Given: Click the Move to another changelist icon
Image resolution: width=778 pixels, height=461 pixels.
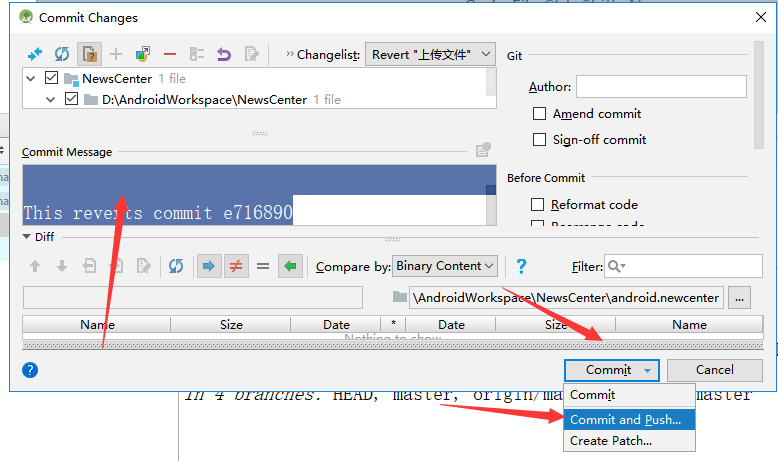Looking at the screenshot, I should (x=142, y=54).
